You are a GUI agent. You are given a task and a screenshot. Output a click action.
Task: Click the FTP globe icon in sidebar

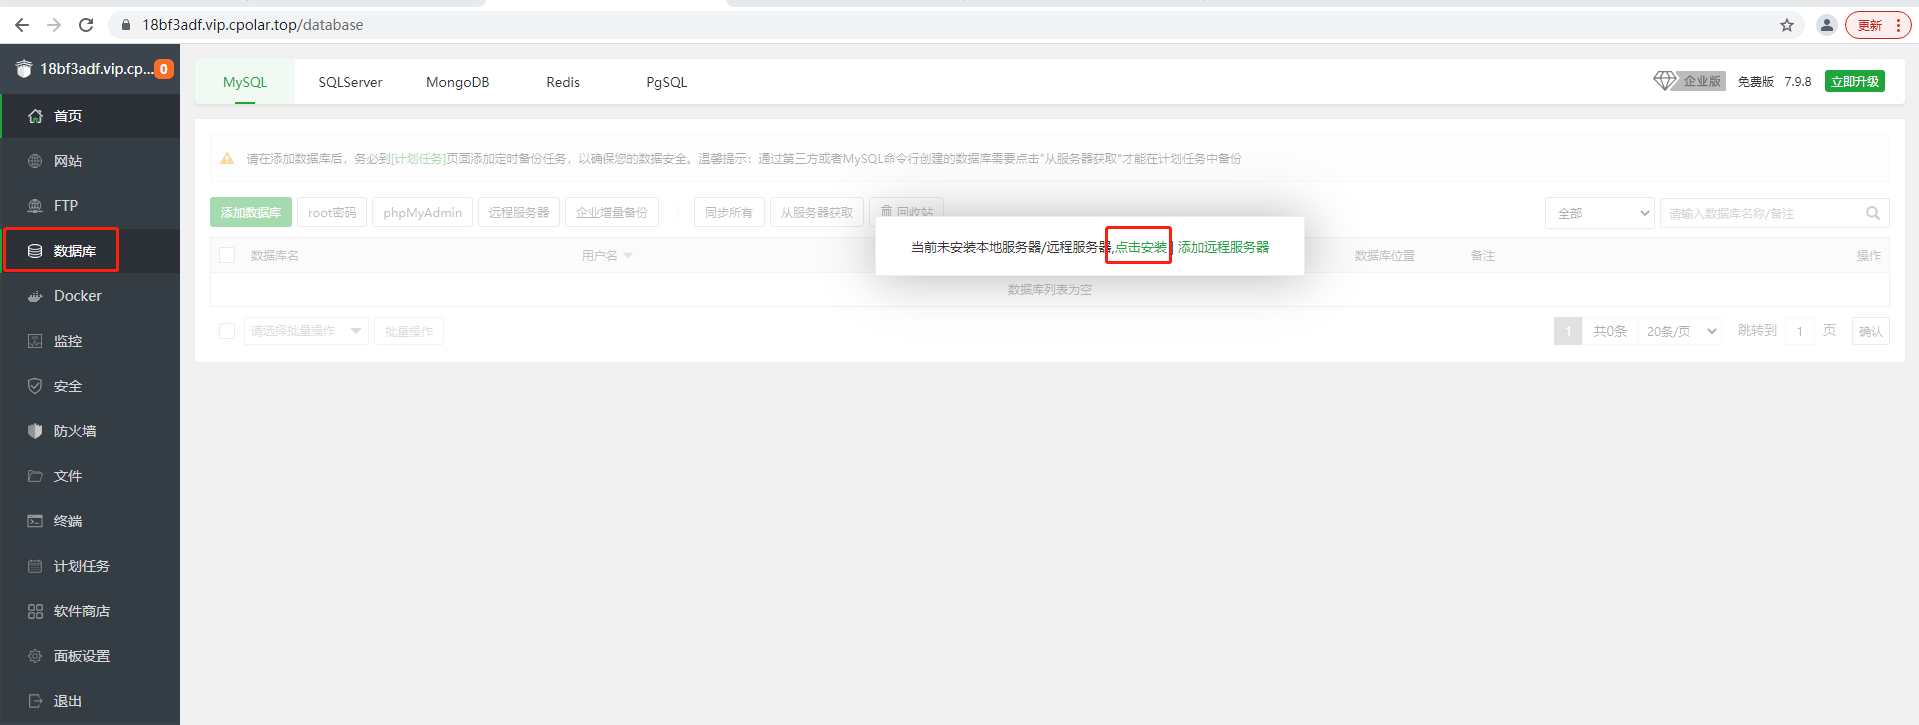(x=35, y=206)
